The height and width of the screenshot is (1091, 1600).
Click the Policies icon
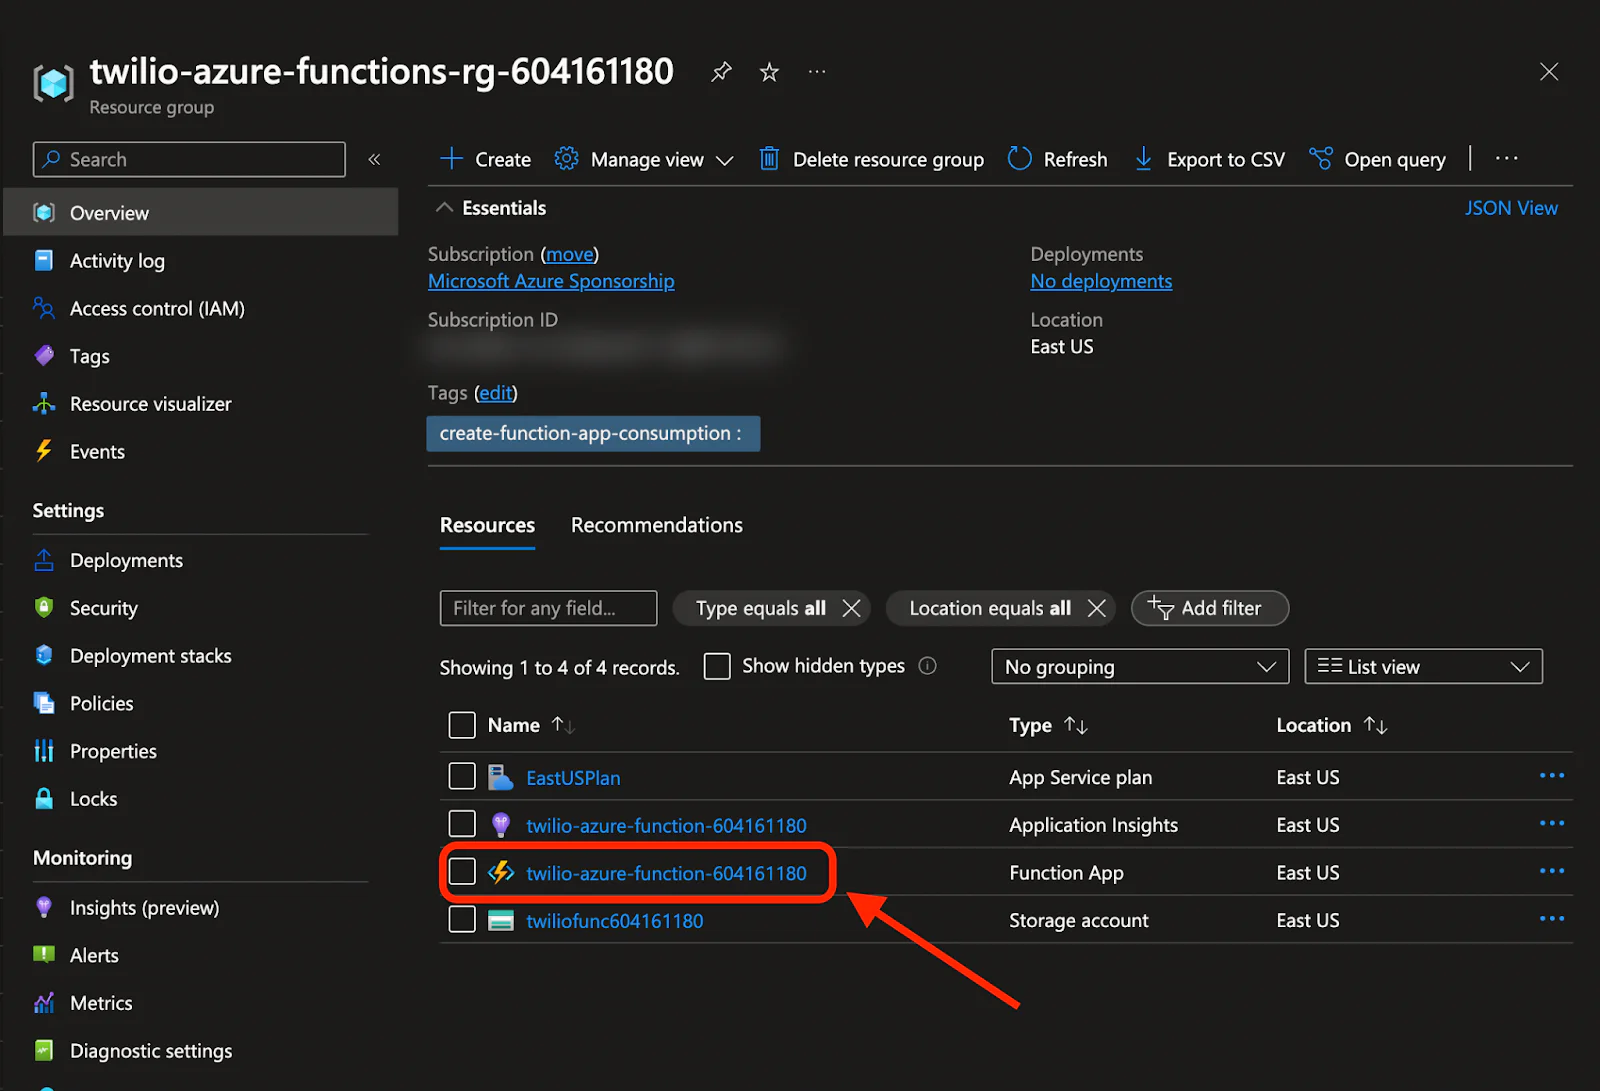[44, 703]
